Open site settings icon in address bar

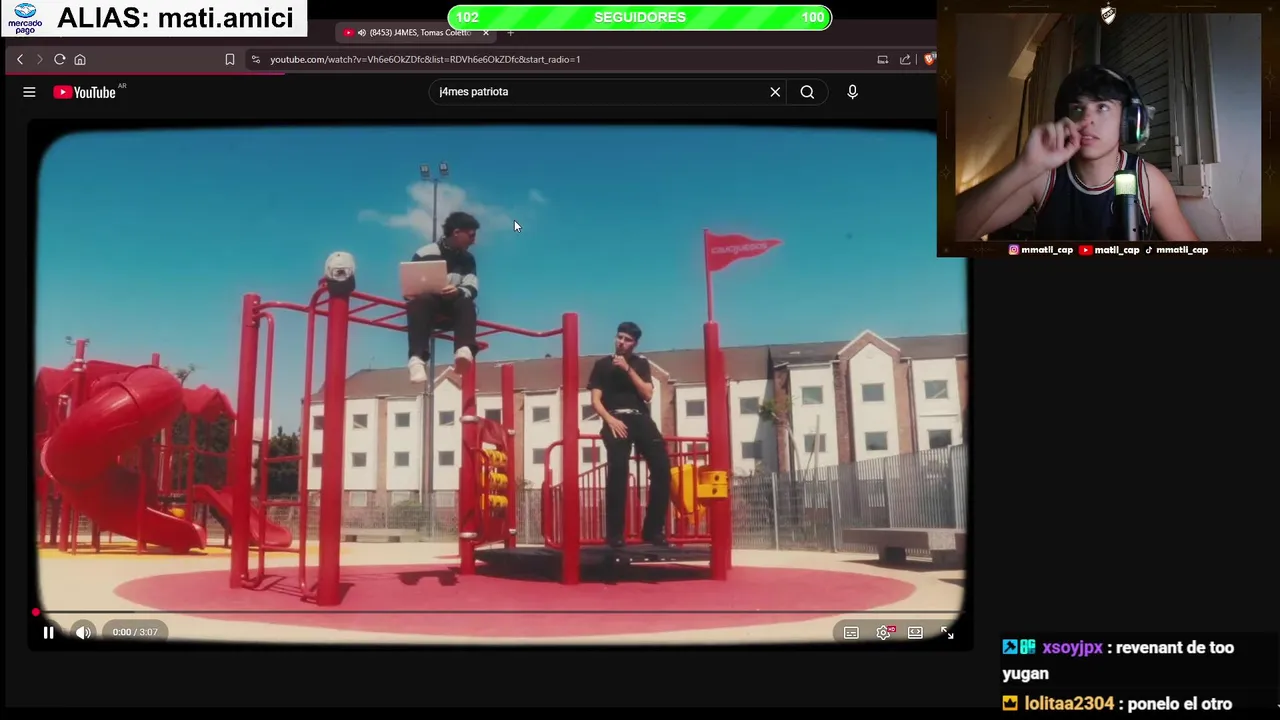point(256,59)
